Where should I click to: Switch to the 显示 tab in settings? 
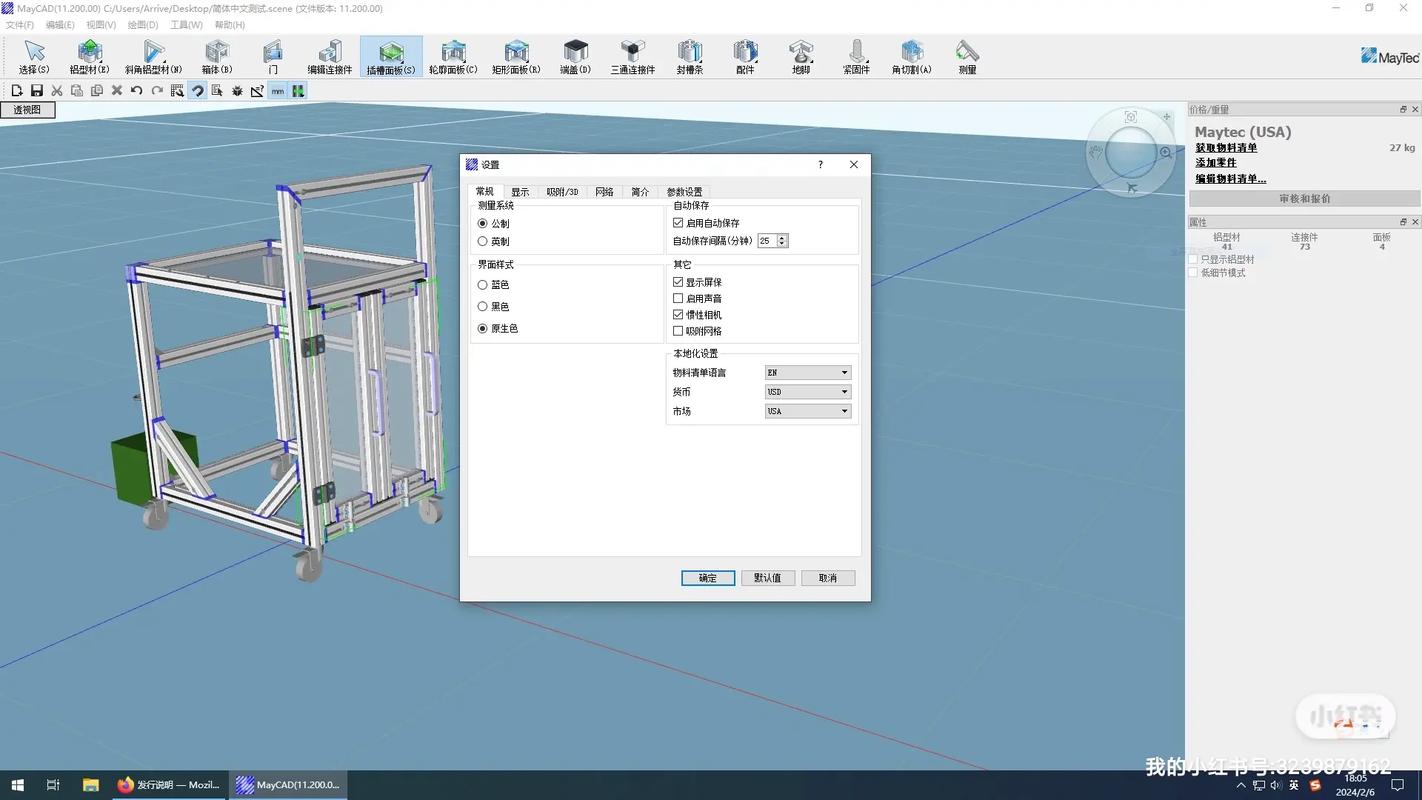(520, 192)
